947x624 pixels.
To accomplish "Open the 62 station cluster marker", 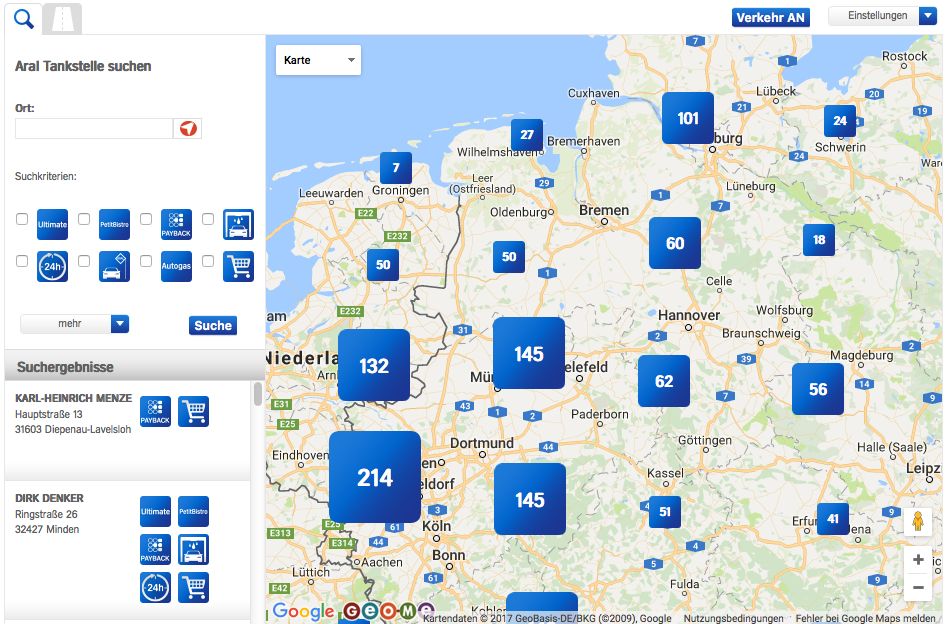I will [664, 381].
